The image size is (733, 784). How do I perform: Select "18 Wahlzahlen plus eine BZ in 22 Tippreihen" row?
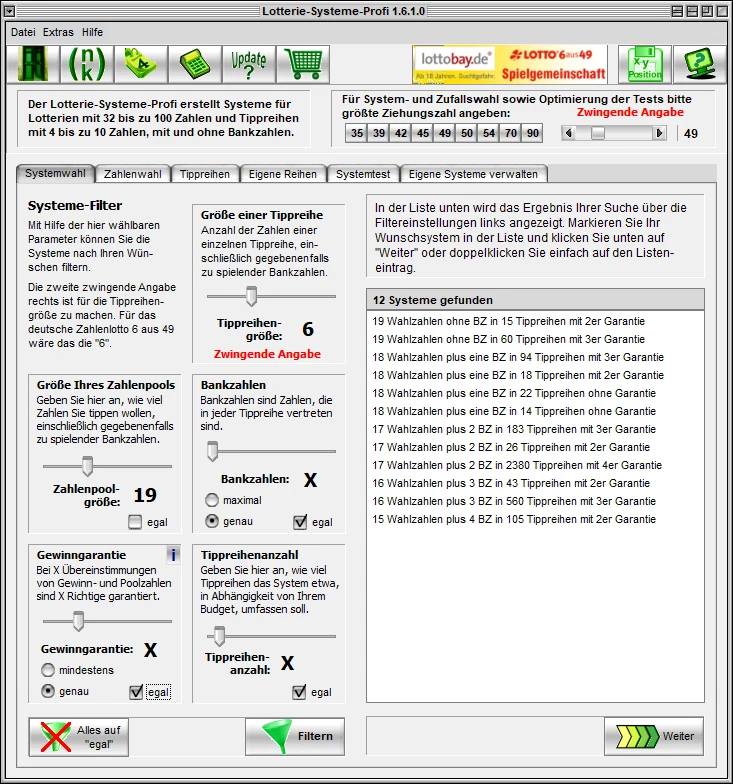click(535, 393)
